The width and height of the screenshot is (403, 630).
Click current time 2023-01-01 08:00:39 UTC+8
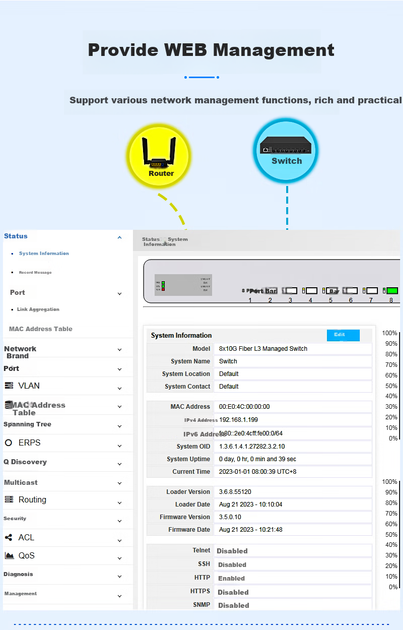[258, 472]
